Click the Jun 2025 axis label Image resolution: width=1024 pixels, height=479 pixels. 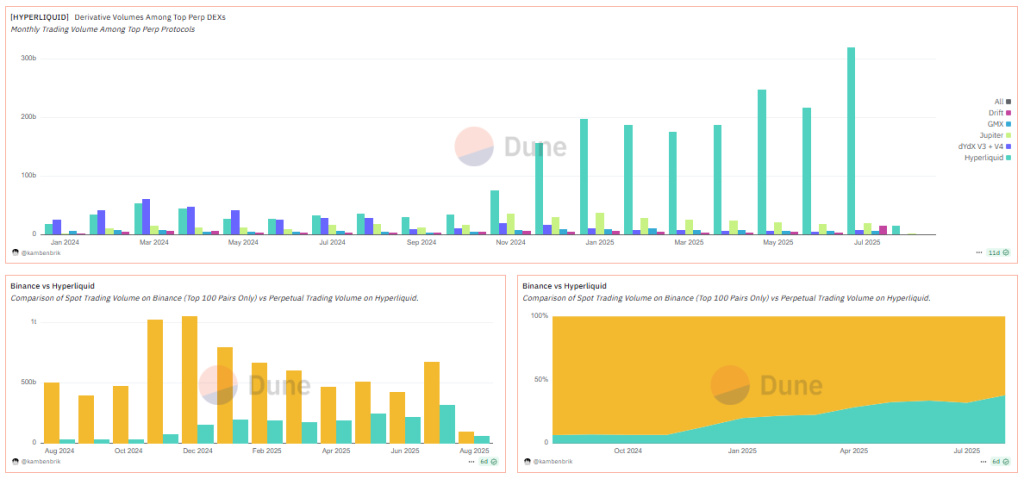click(x=405, y=451)
